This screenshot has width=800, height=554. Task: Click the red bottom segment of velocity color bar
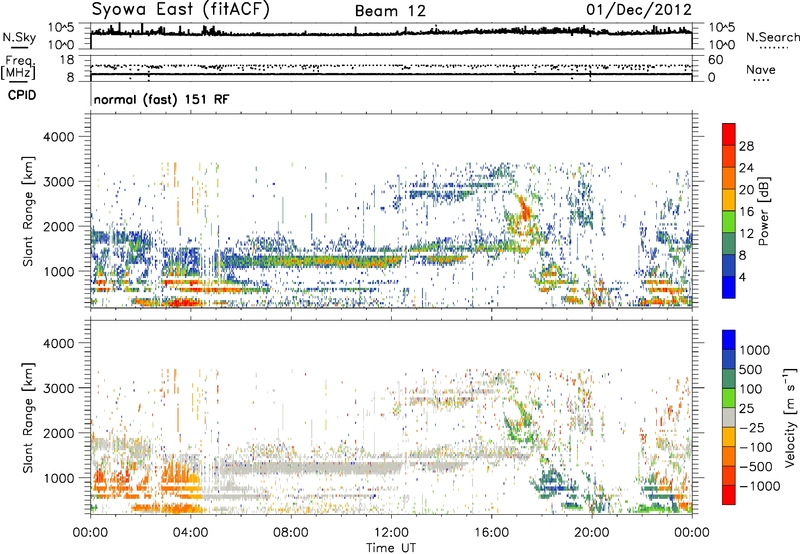pos(729,495)
